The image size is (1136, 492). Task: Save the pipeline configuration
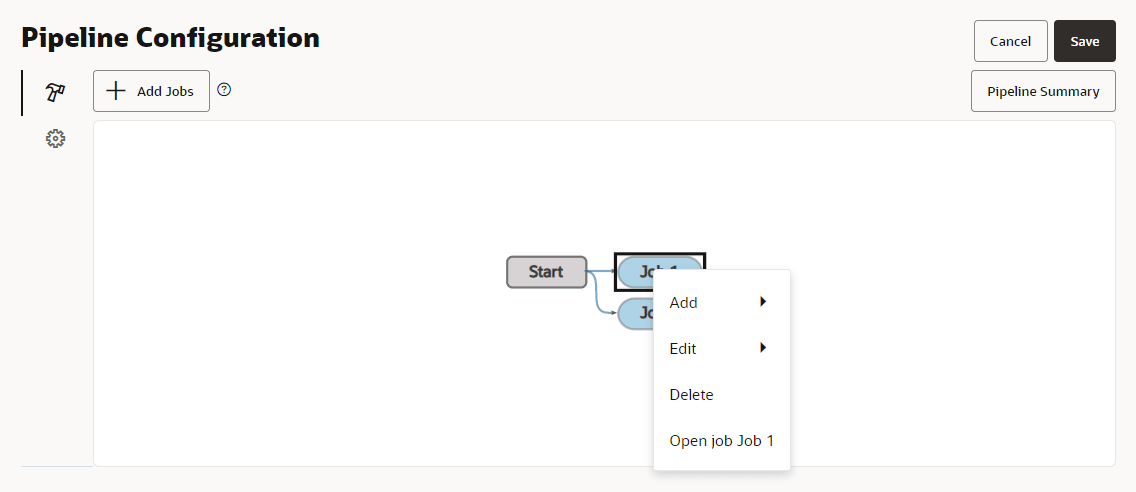pos(1084,41)
